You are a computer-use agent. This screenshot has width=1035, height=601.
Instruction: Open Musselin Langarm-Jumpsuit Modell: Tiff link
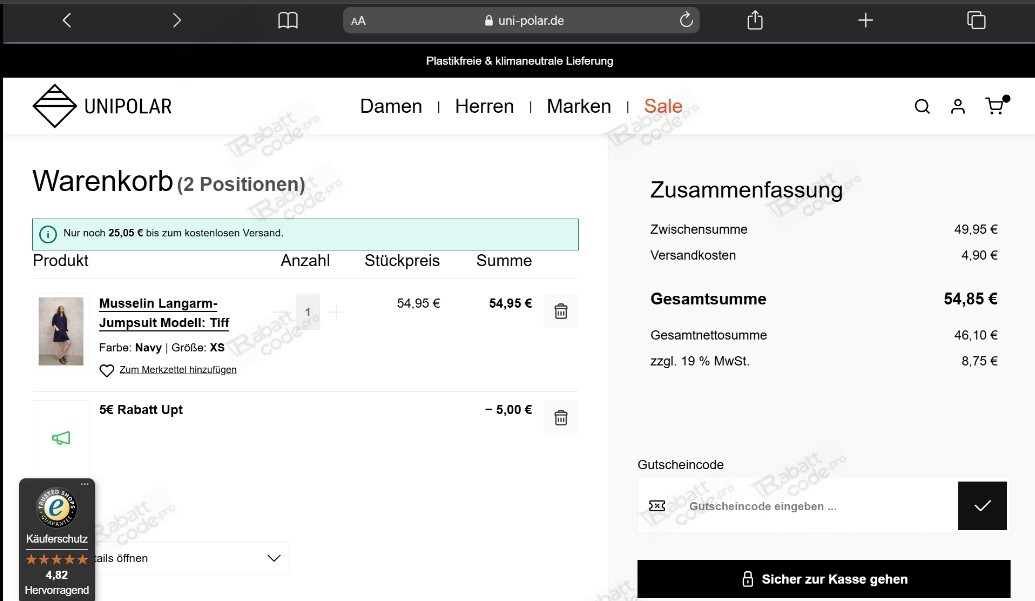pos(164,313)
